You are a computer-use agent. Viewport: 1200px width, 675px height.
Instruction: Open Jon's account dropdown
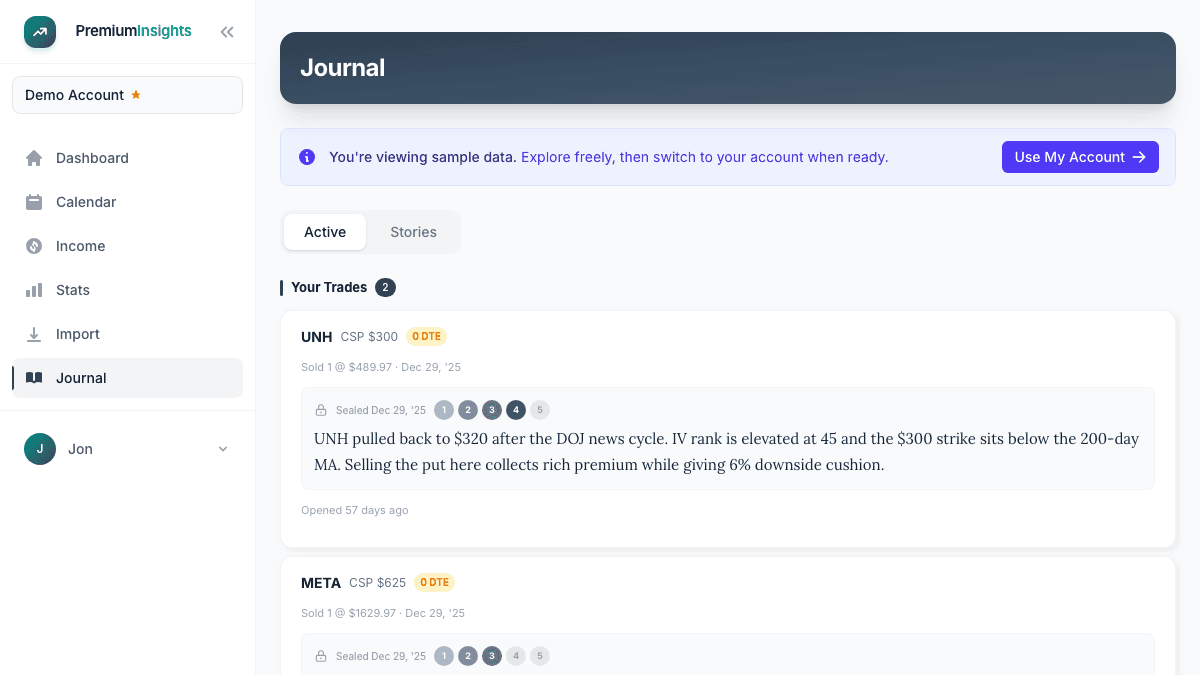[222, 449]
